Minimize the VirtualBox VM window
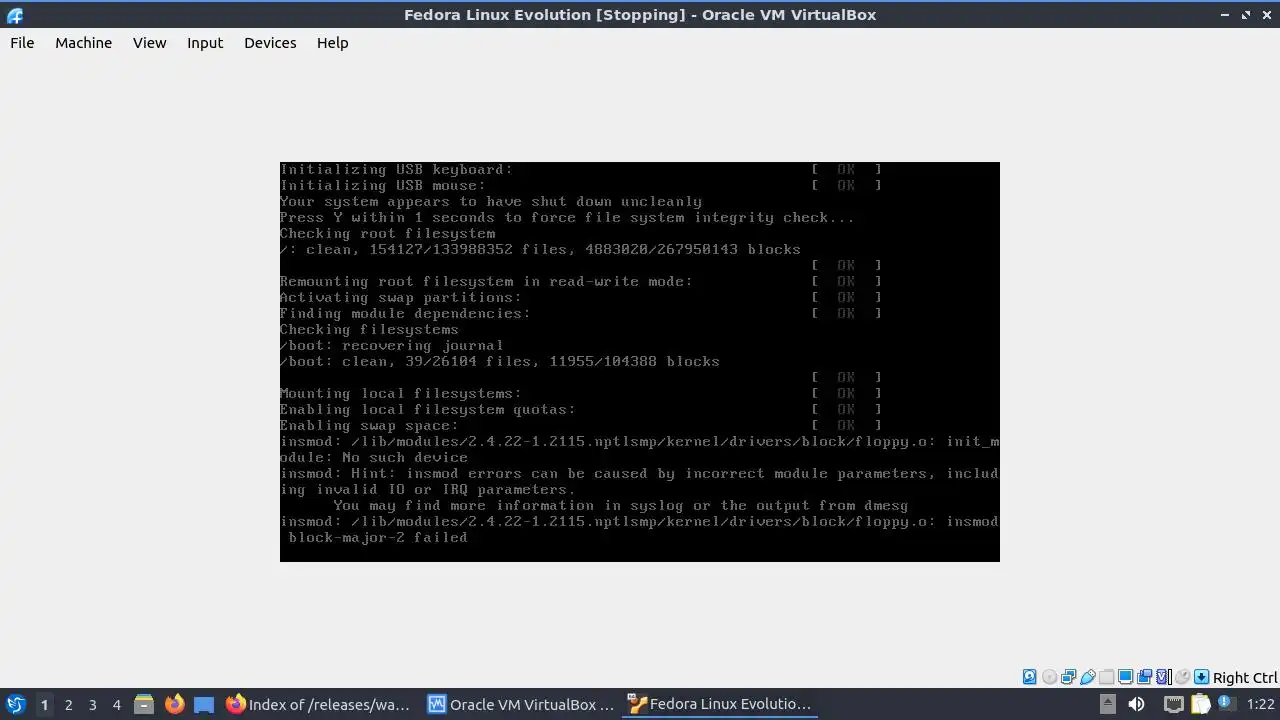This screenshot has width=1280, height=720. pyautogui.click(x=1225, y=15)
